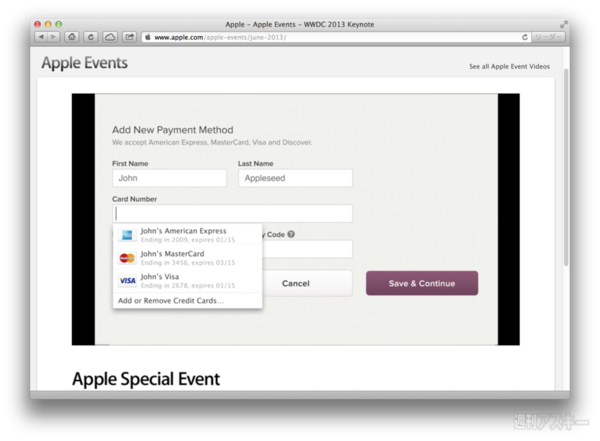Viewport: 600px width, 441px height.
Task: Click the URL address bar www.apple.com
Action: [x=337, y=37]
